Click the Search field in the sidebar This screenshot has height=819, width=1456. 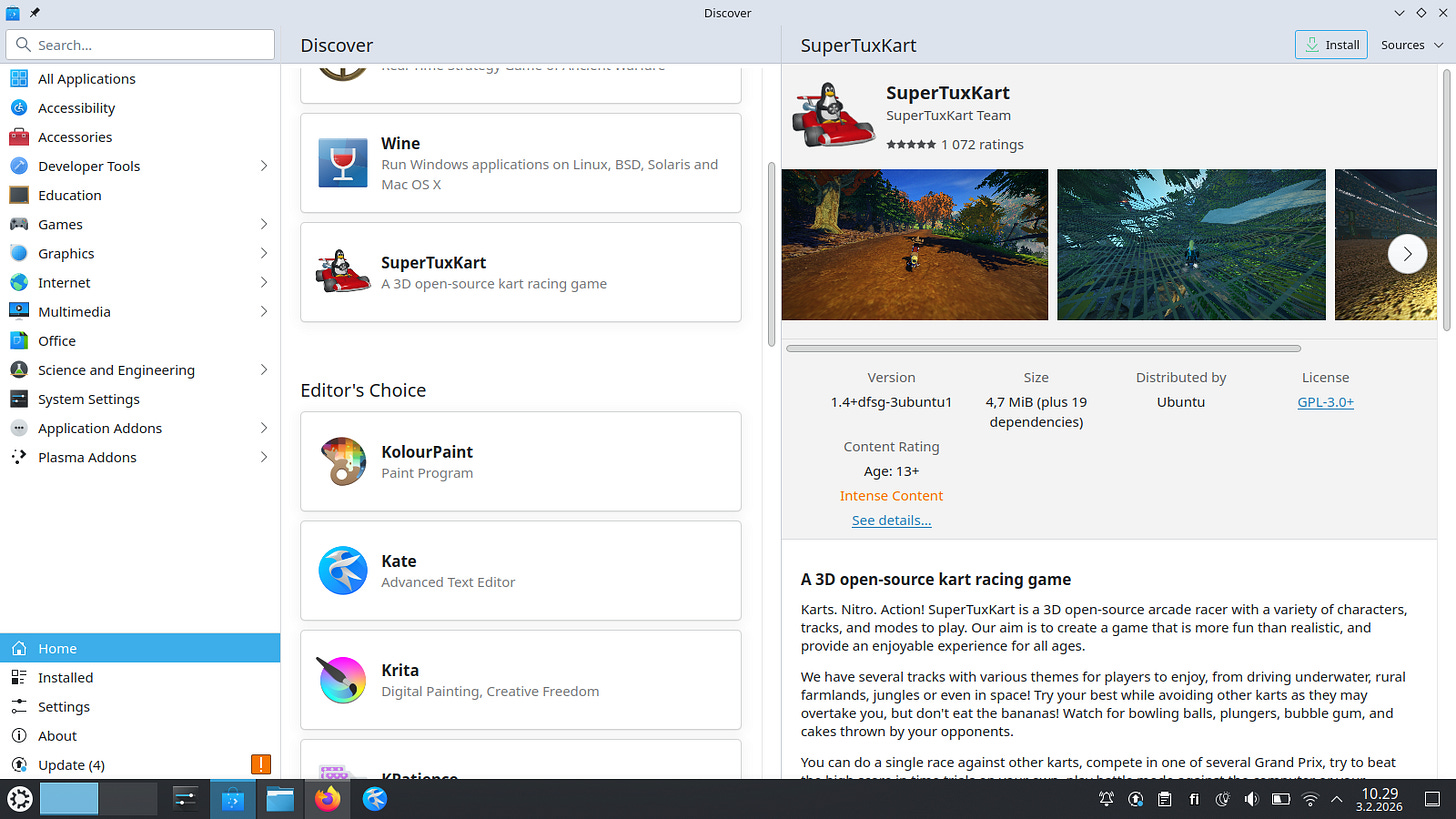(x=140, y=44)
